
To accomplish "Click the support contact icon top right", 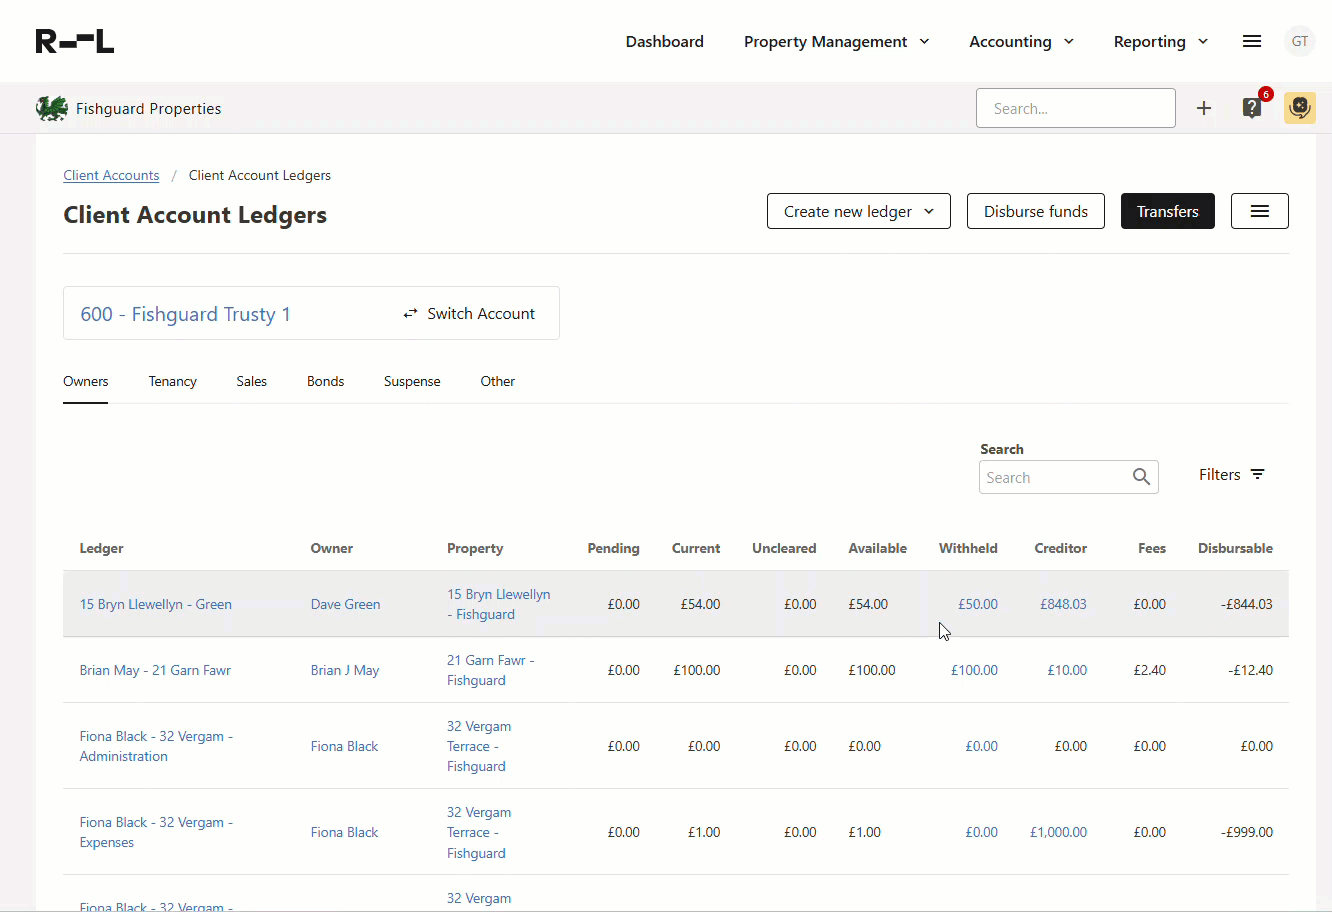I will pyautogui.click(x=1299, y=108).
